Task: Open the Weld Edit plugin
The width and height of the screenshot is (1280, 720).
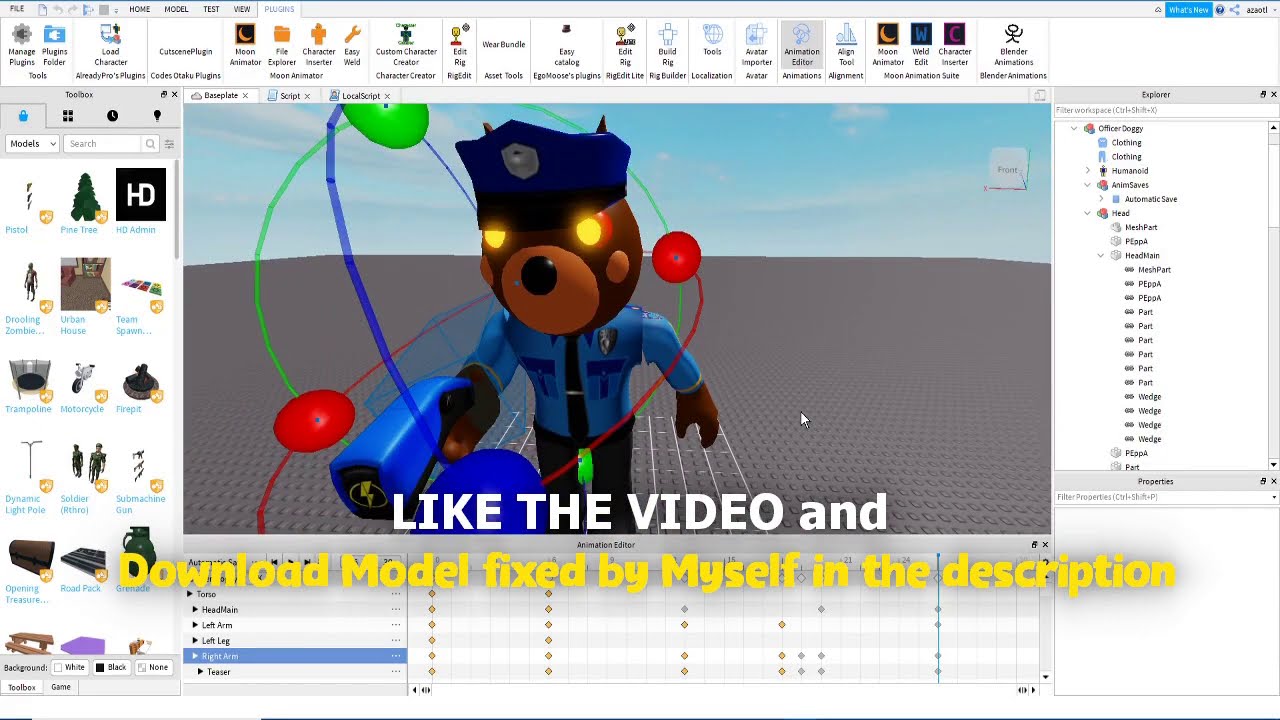Action: (921, 46)
